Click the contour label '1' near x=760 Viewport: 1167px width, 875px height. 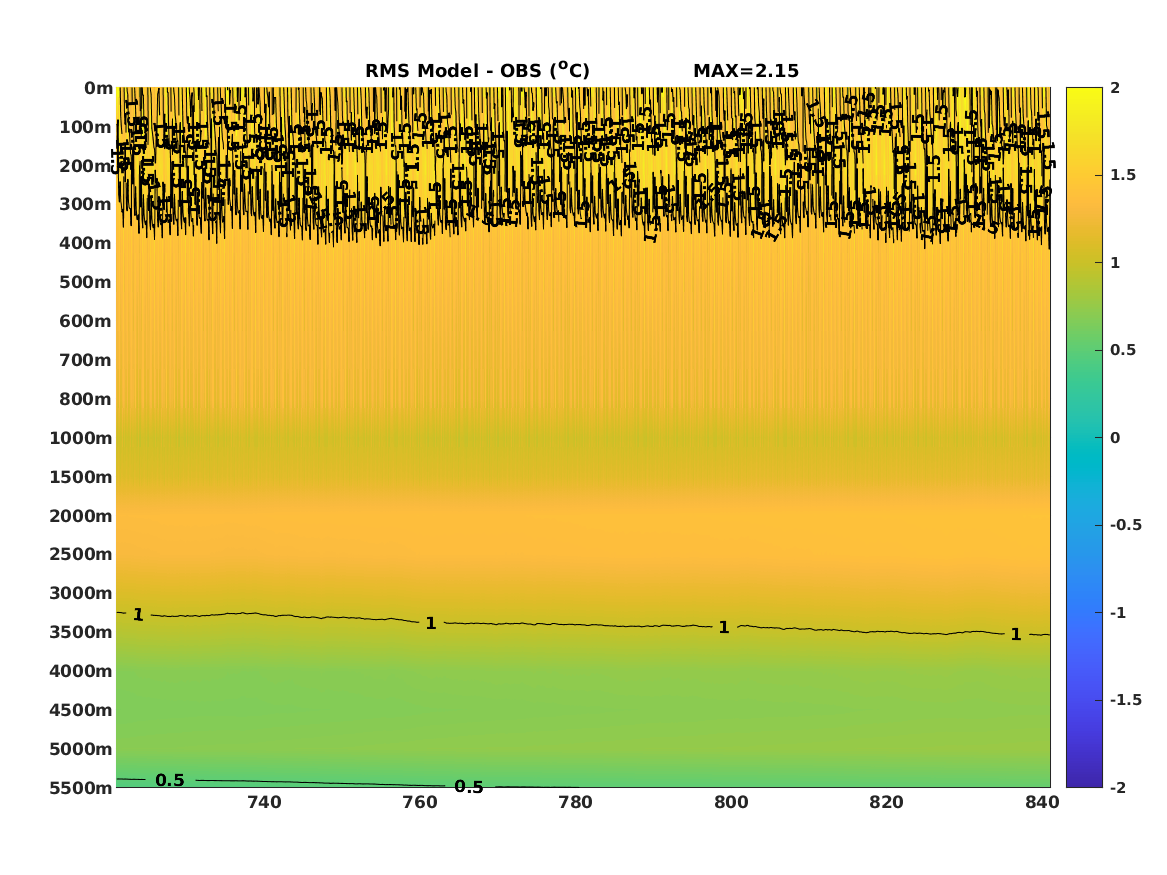(430, 624)
